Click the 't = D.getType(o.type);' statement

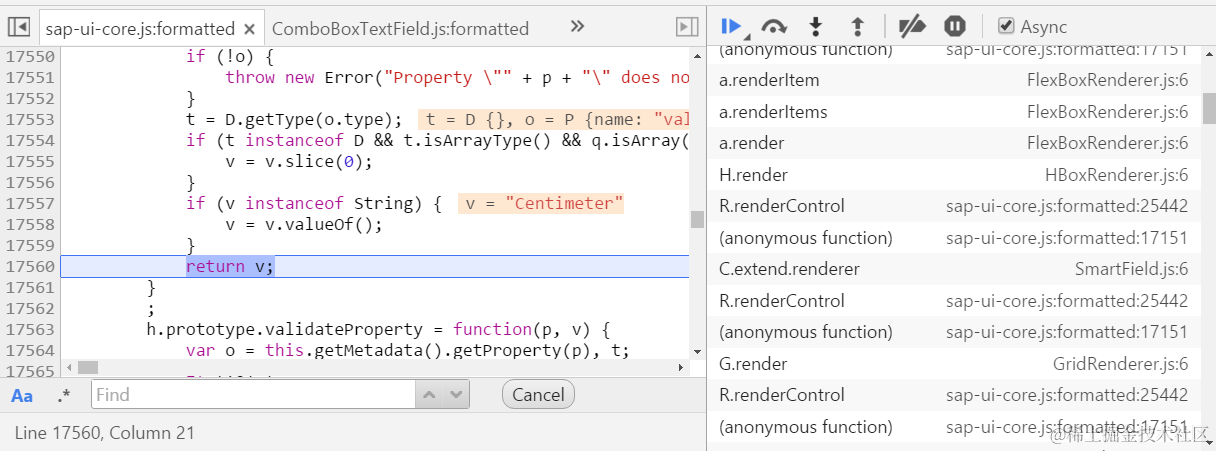[294, 119]
